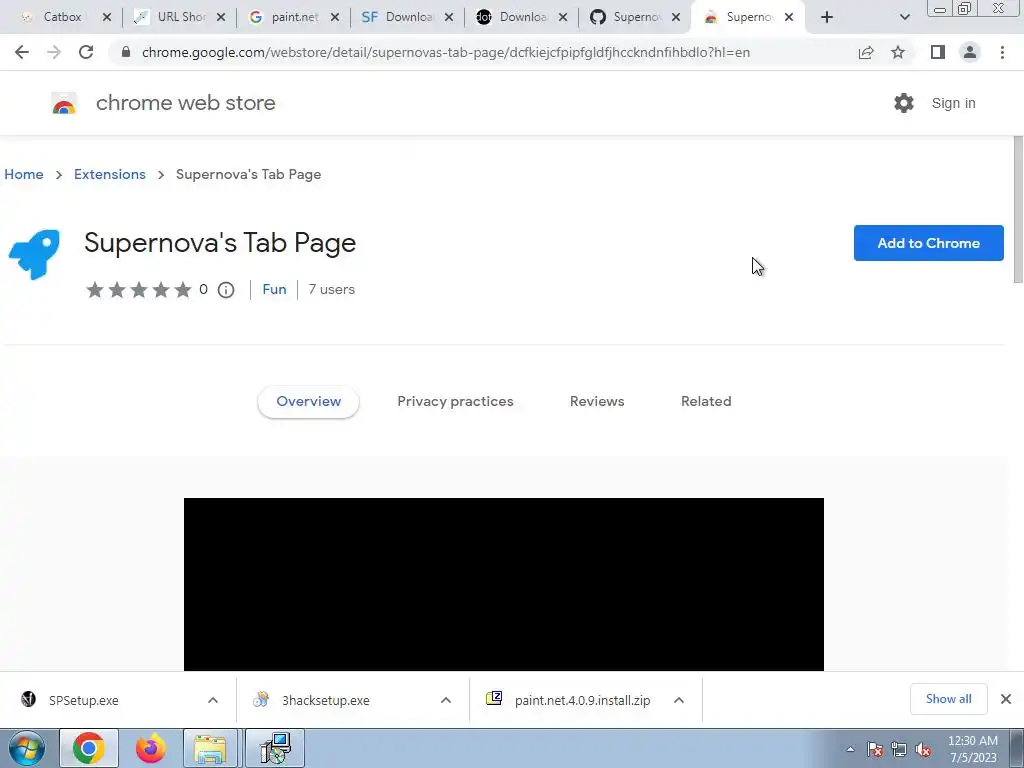
Task: Open File Explorer from the taskbar
Action: coord(210,748)
